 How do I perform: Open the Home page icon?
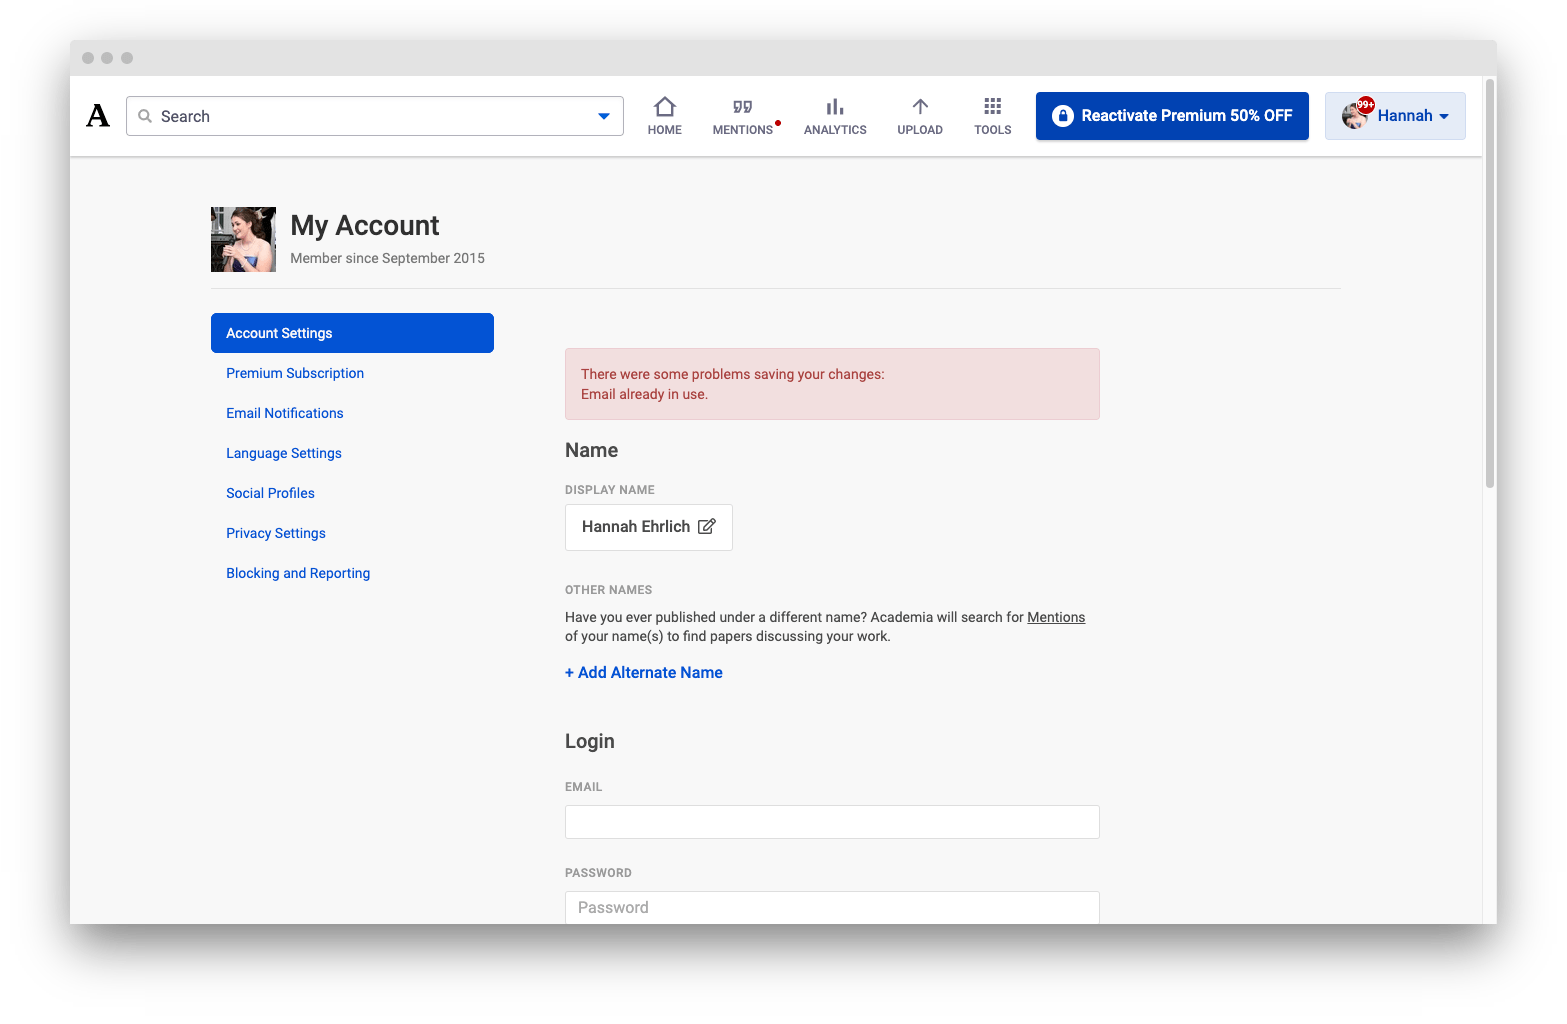(664, 107)
